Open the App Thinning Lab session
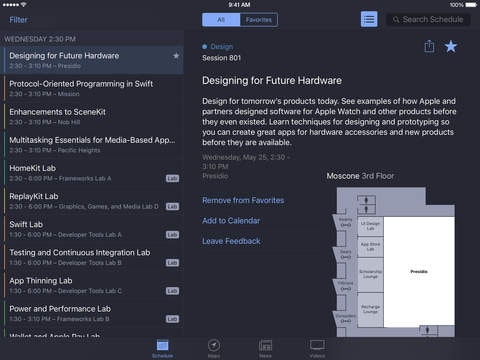Viewport: 480px width, 360px height. (x=92, y=286)
